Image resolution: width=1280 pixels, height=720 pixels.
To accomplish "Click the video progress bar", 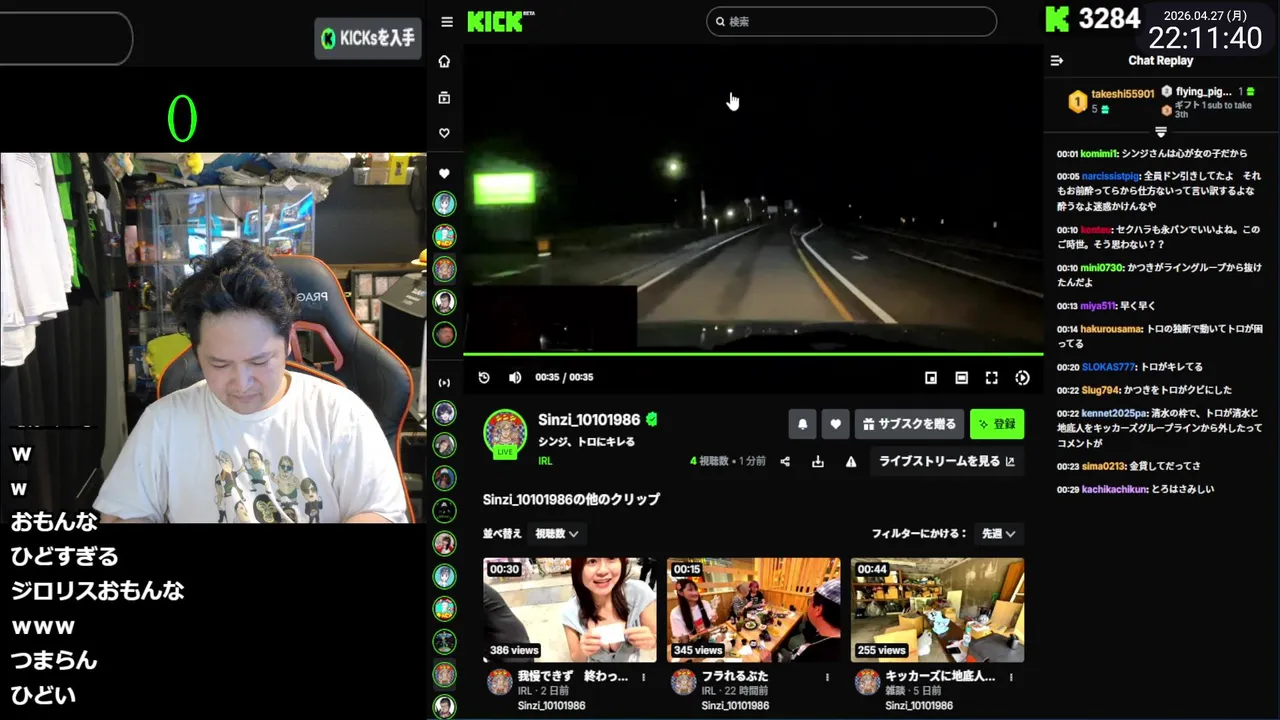I will pyautogui.click(x=753, y=354).
